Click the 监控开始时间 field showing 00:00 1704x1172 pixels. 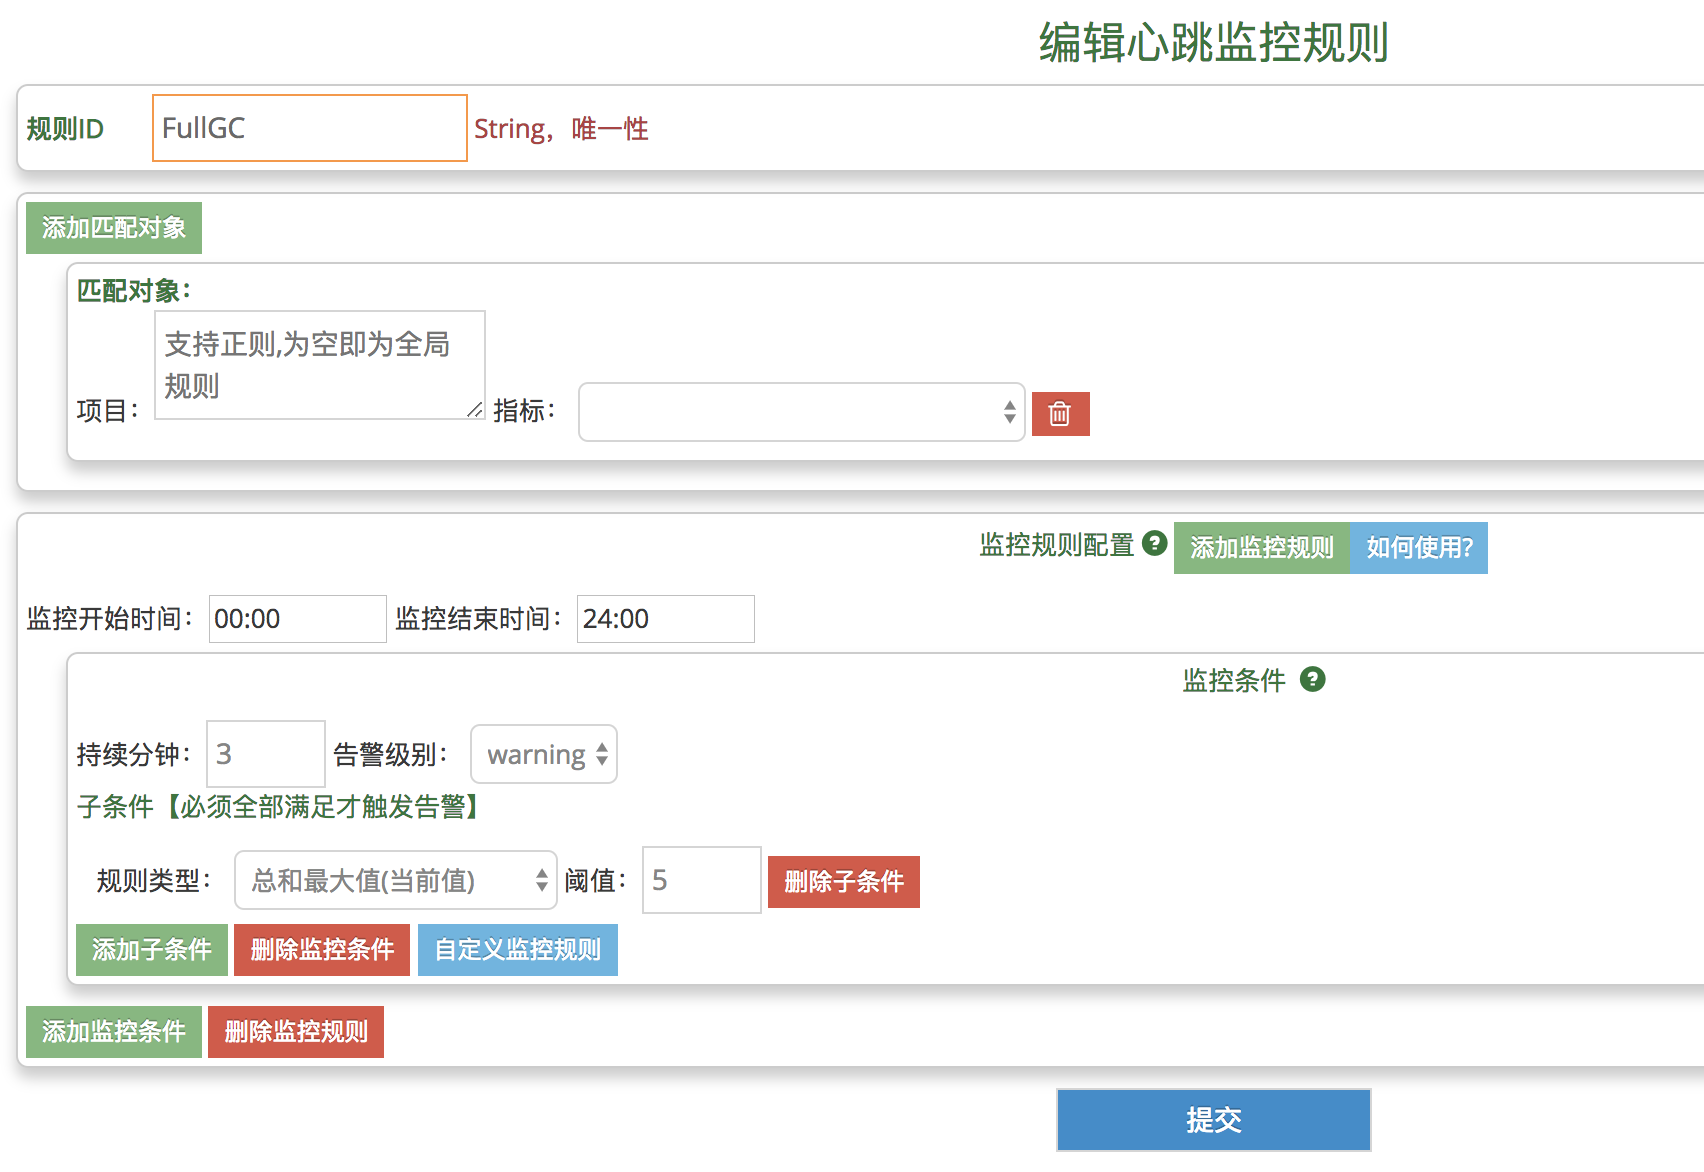[x=297, y=619]
